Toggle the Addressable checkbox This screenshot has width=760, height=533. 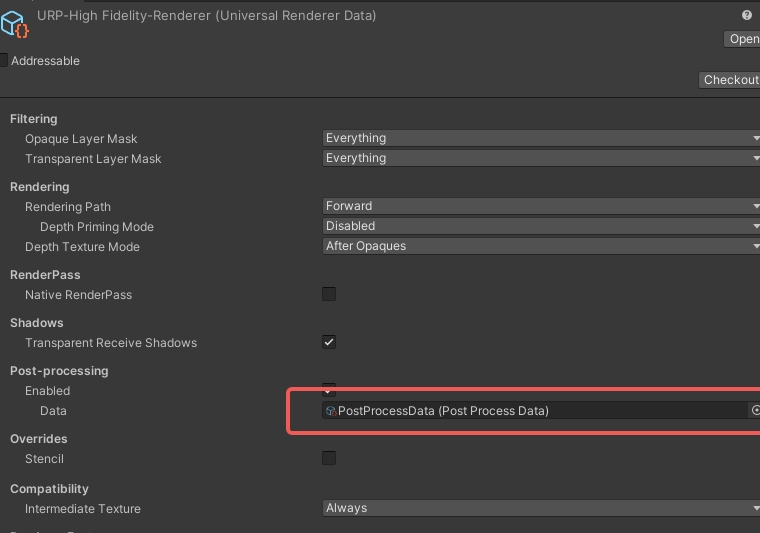(x=3, y=60)
